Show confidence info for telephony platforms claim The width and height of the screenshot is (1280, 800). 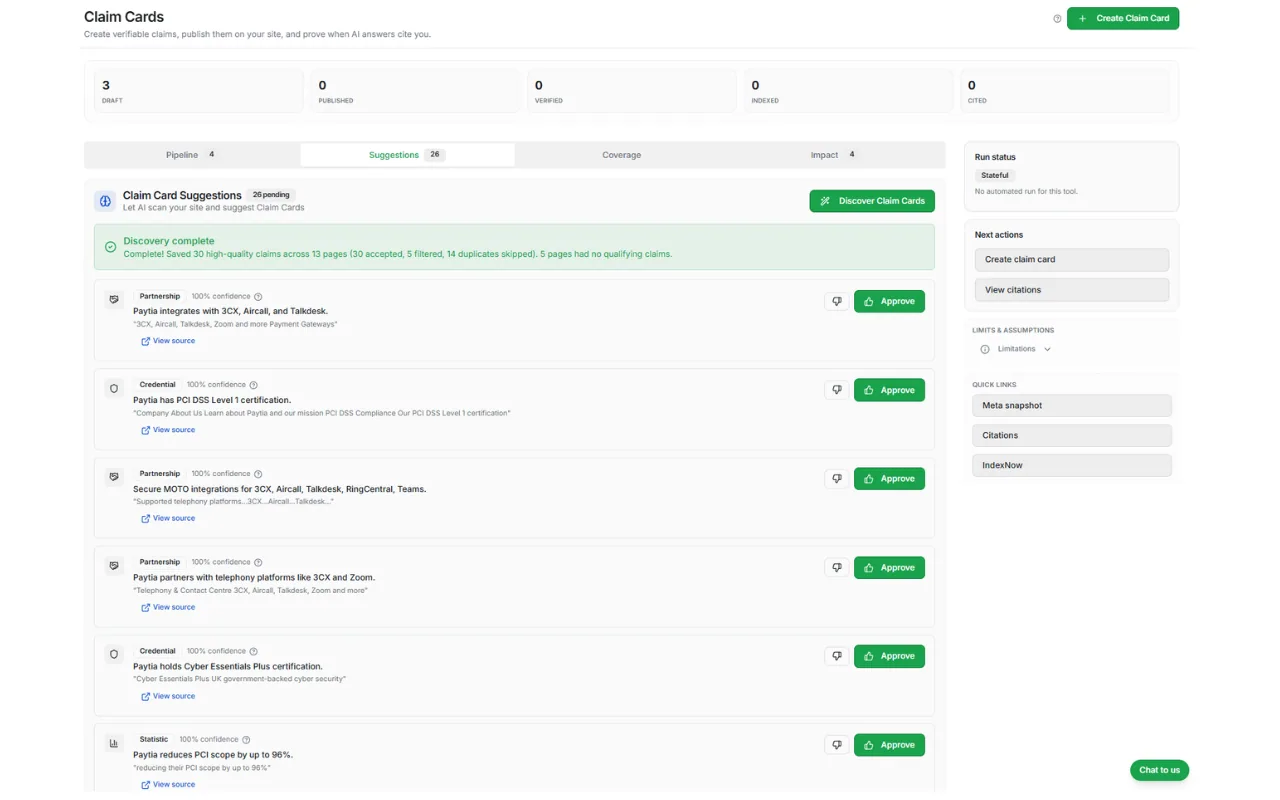[258, 562]
